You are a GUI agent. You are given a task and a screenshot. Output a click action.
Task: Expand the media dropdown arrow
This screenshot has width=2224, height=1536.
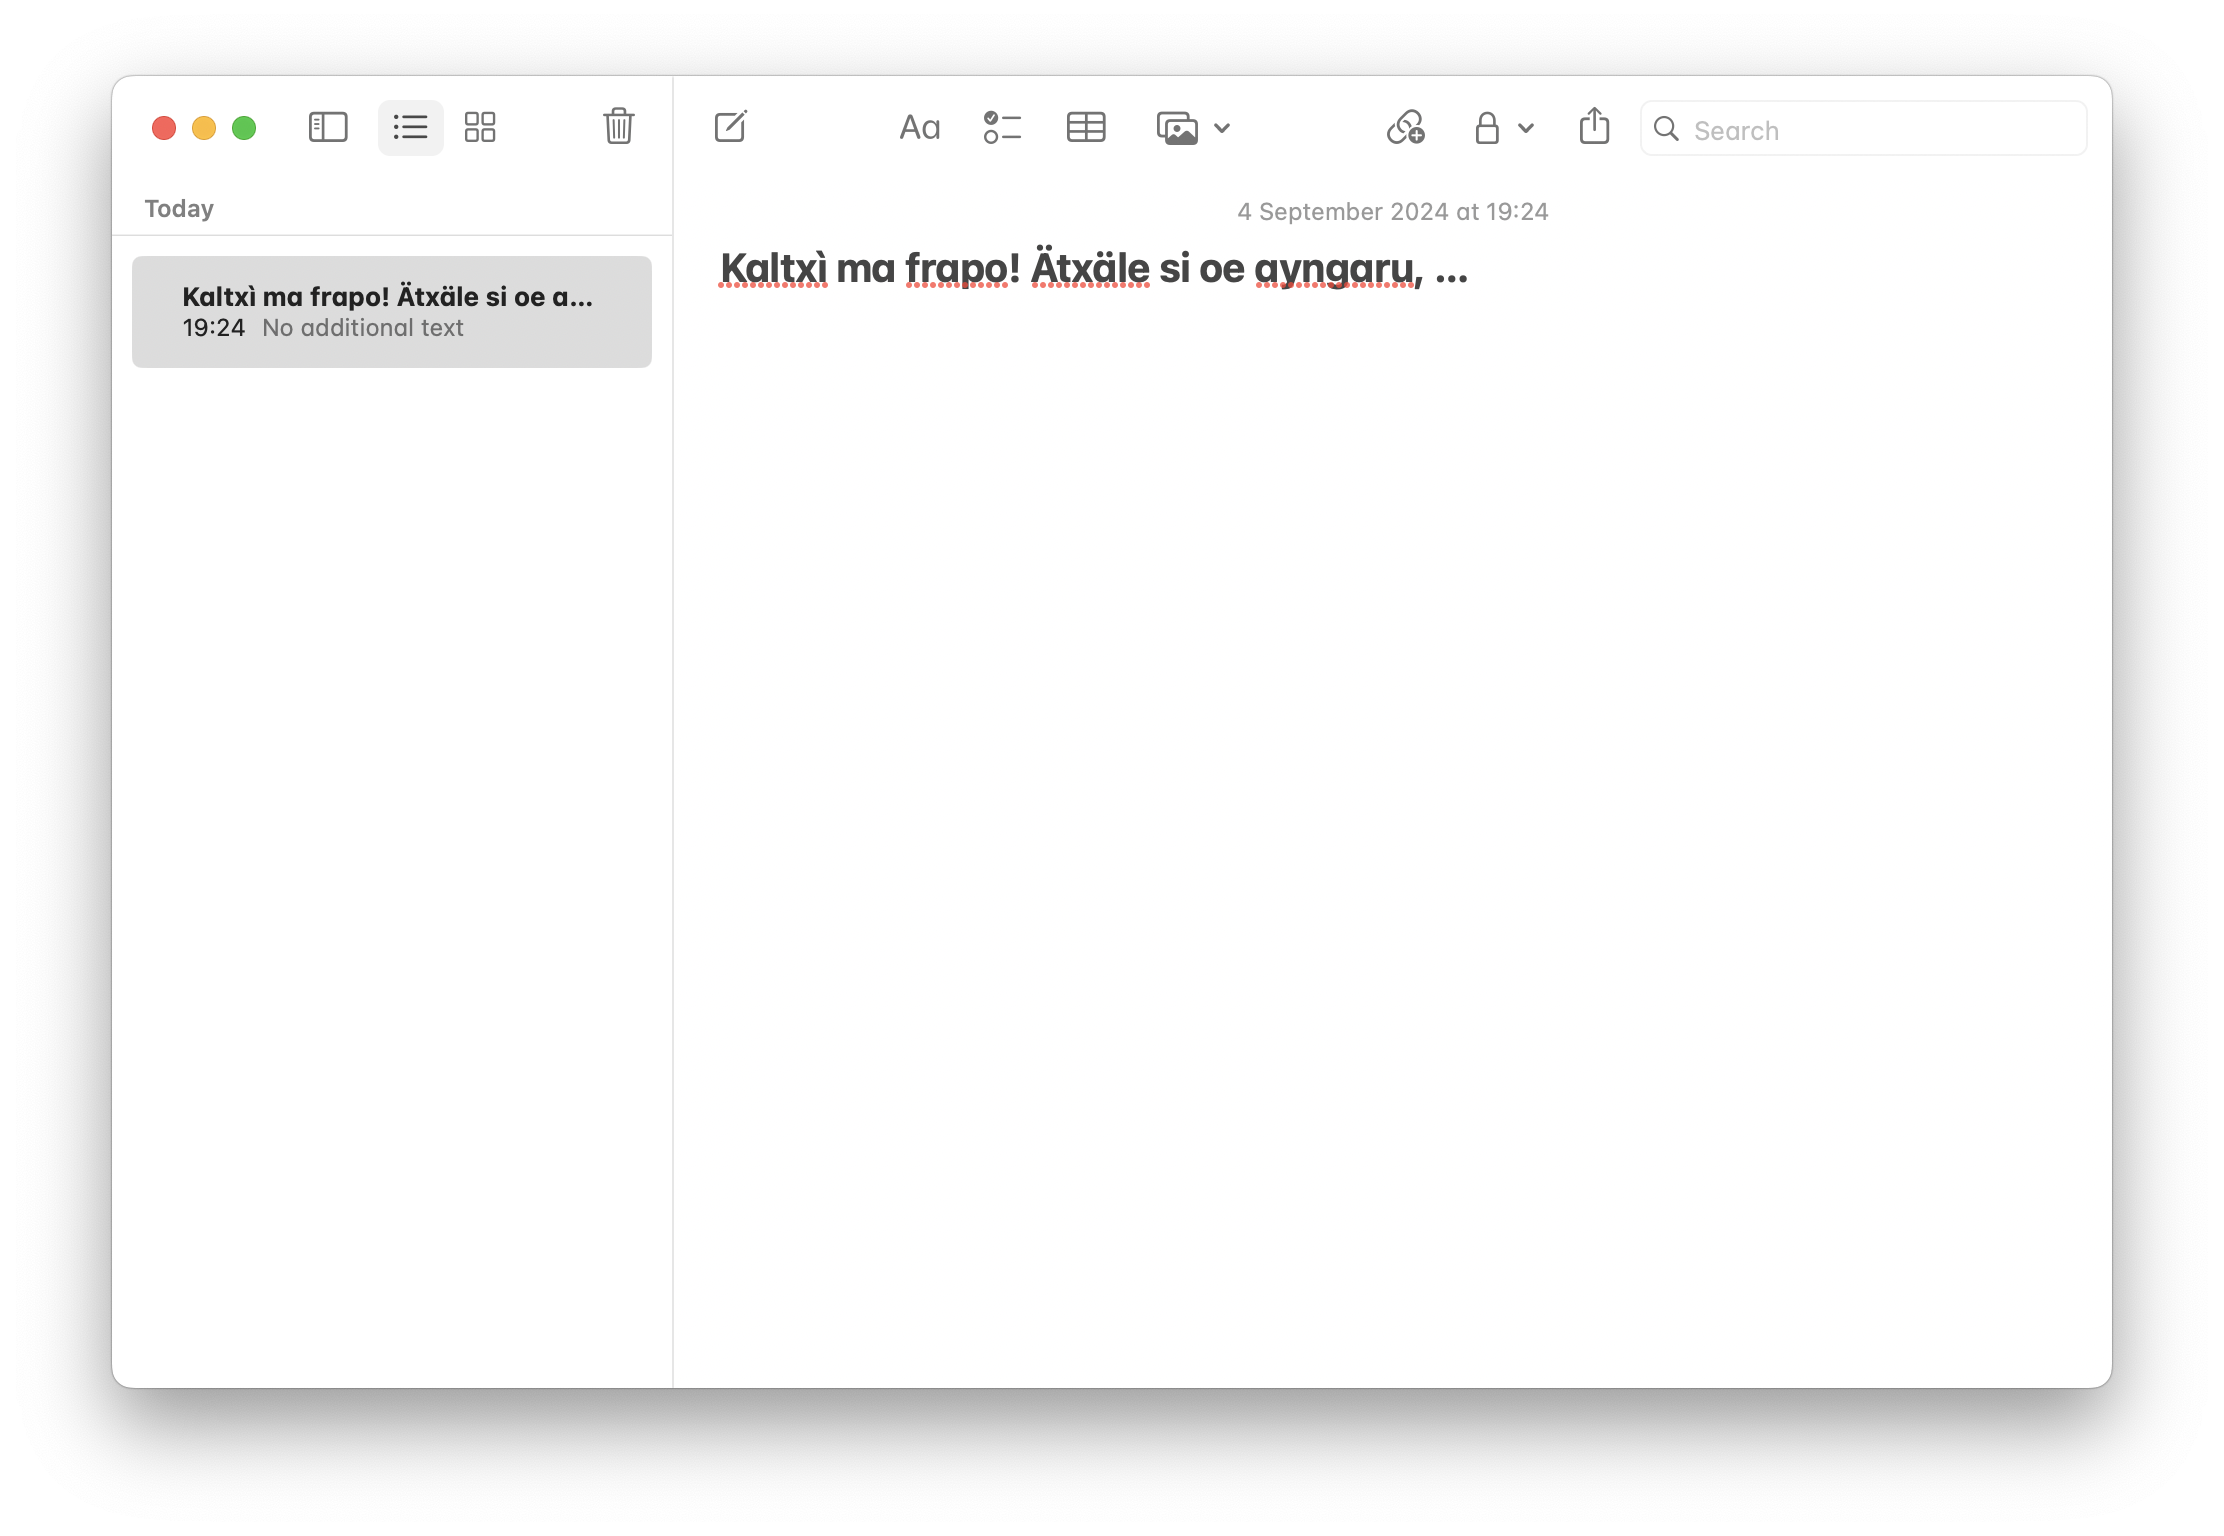point(1222,128)
